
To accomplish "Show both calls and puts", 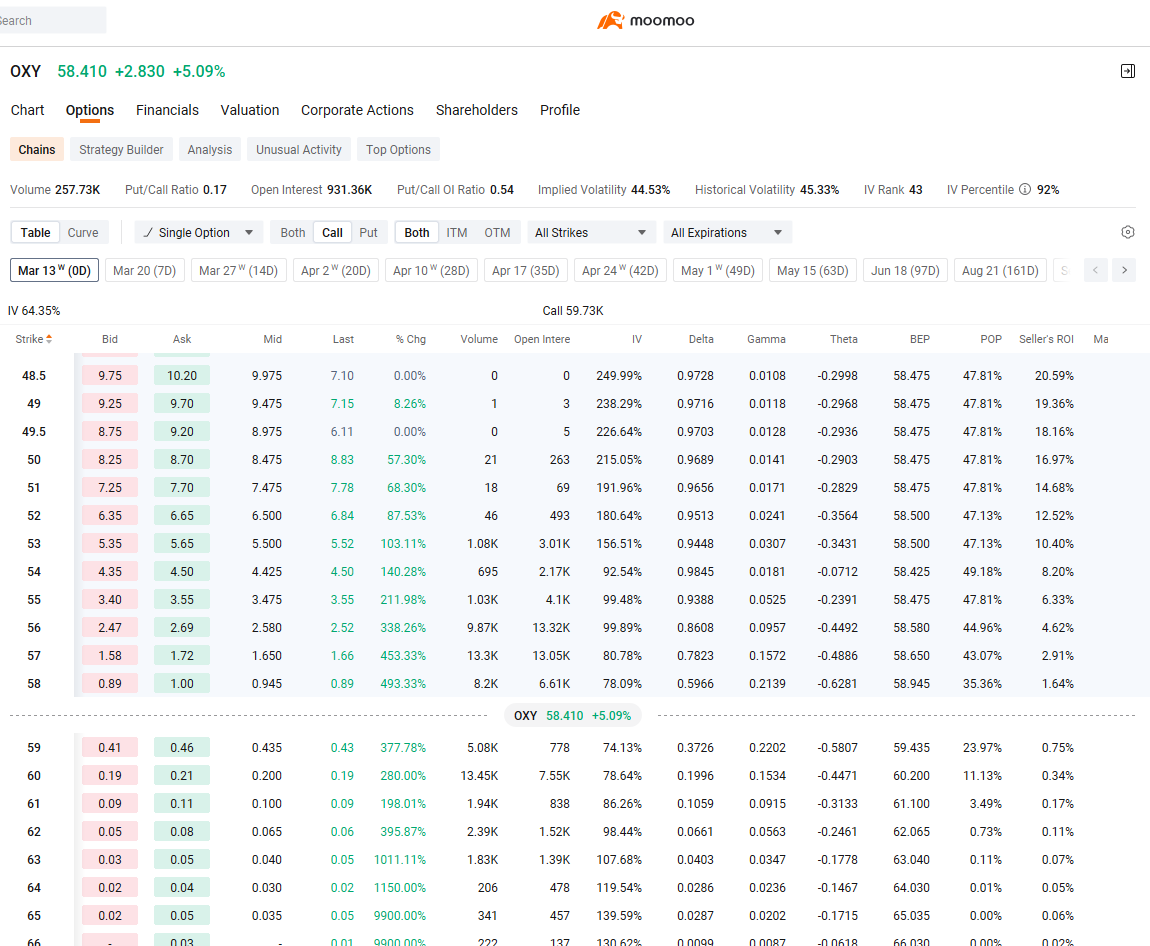I will pos(293,232).
